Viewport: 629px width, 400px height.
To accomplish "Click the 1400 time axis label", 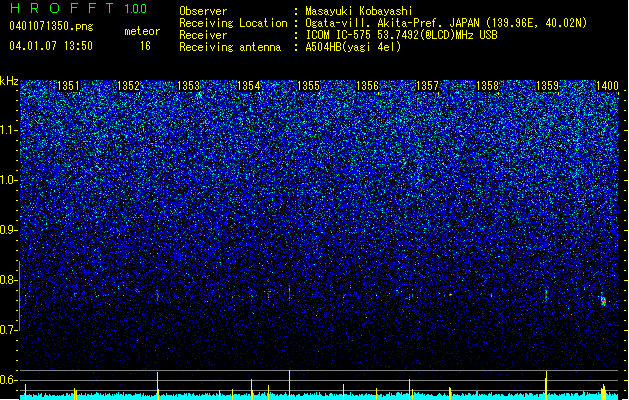I will [607, 86].
